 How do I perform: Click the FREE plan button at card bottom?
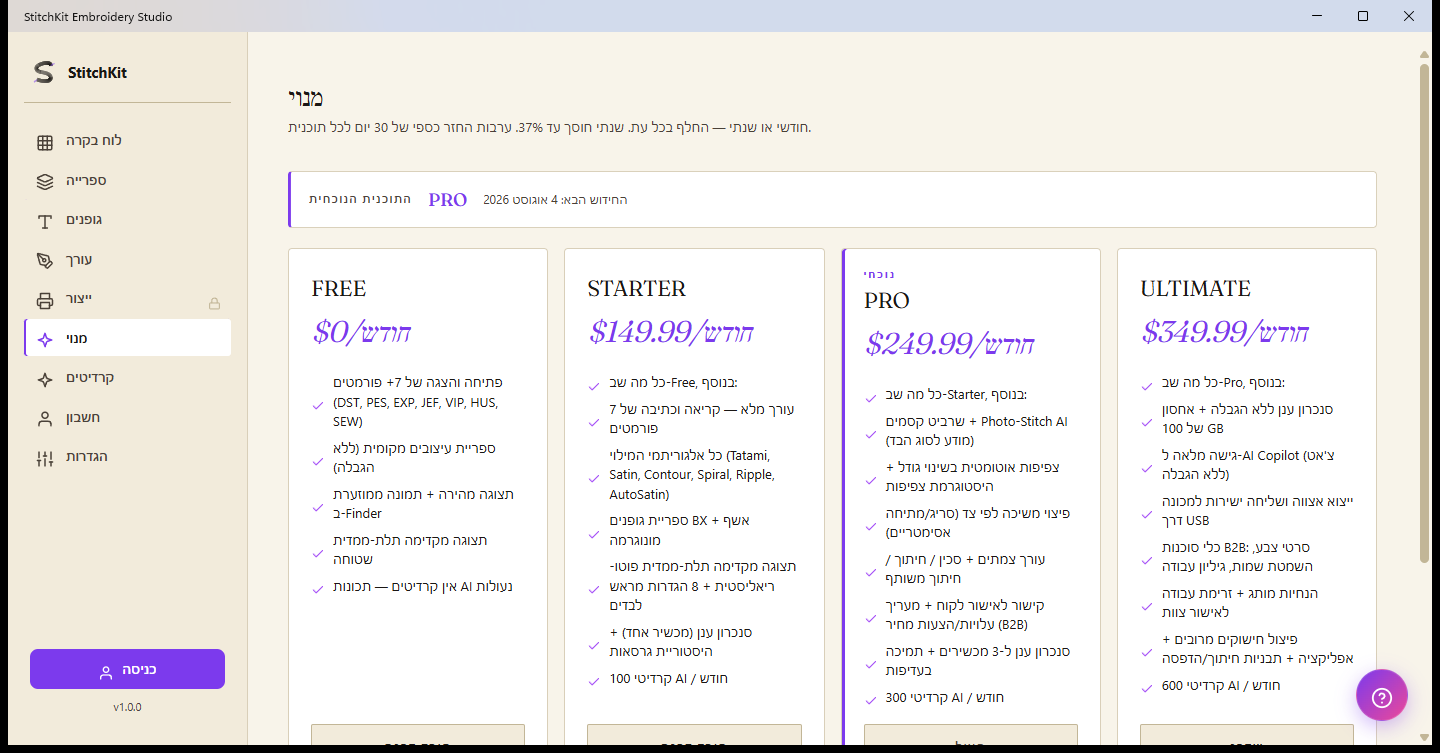pyautogui.click(x=418, y=737)
